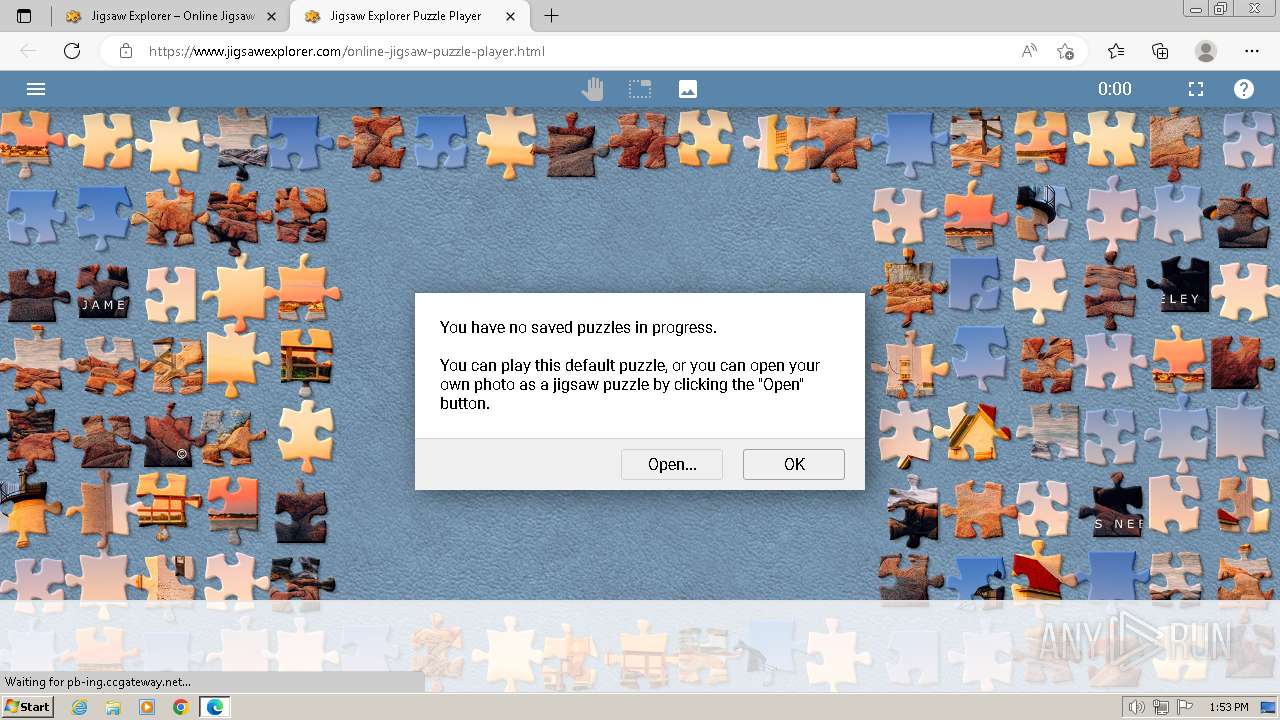Select the hand pan tool
The height and width of the screenshot is (720, 1280).
point(593,89)
